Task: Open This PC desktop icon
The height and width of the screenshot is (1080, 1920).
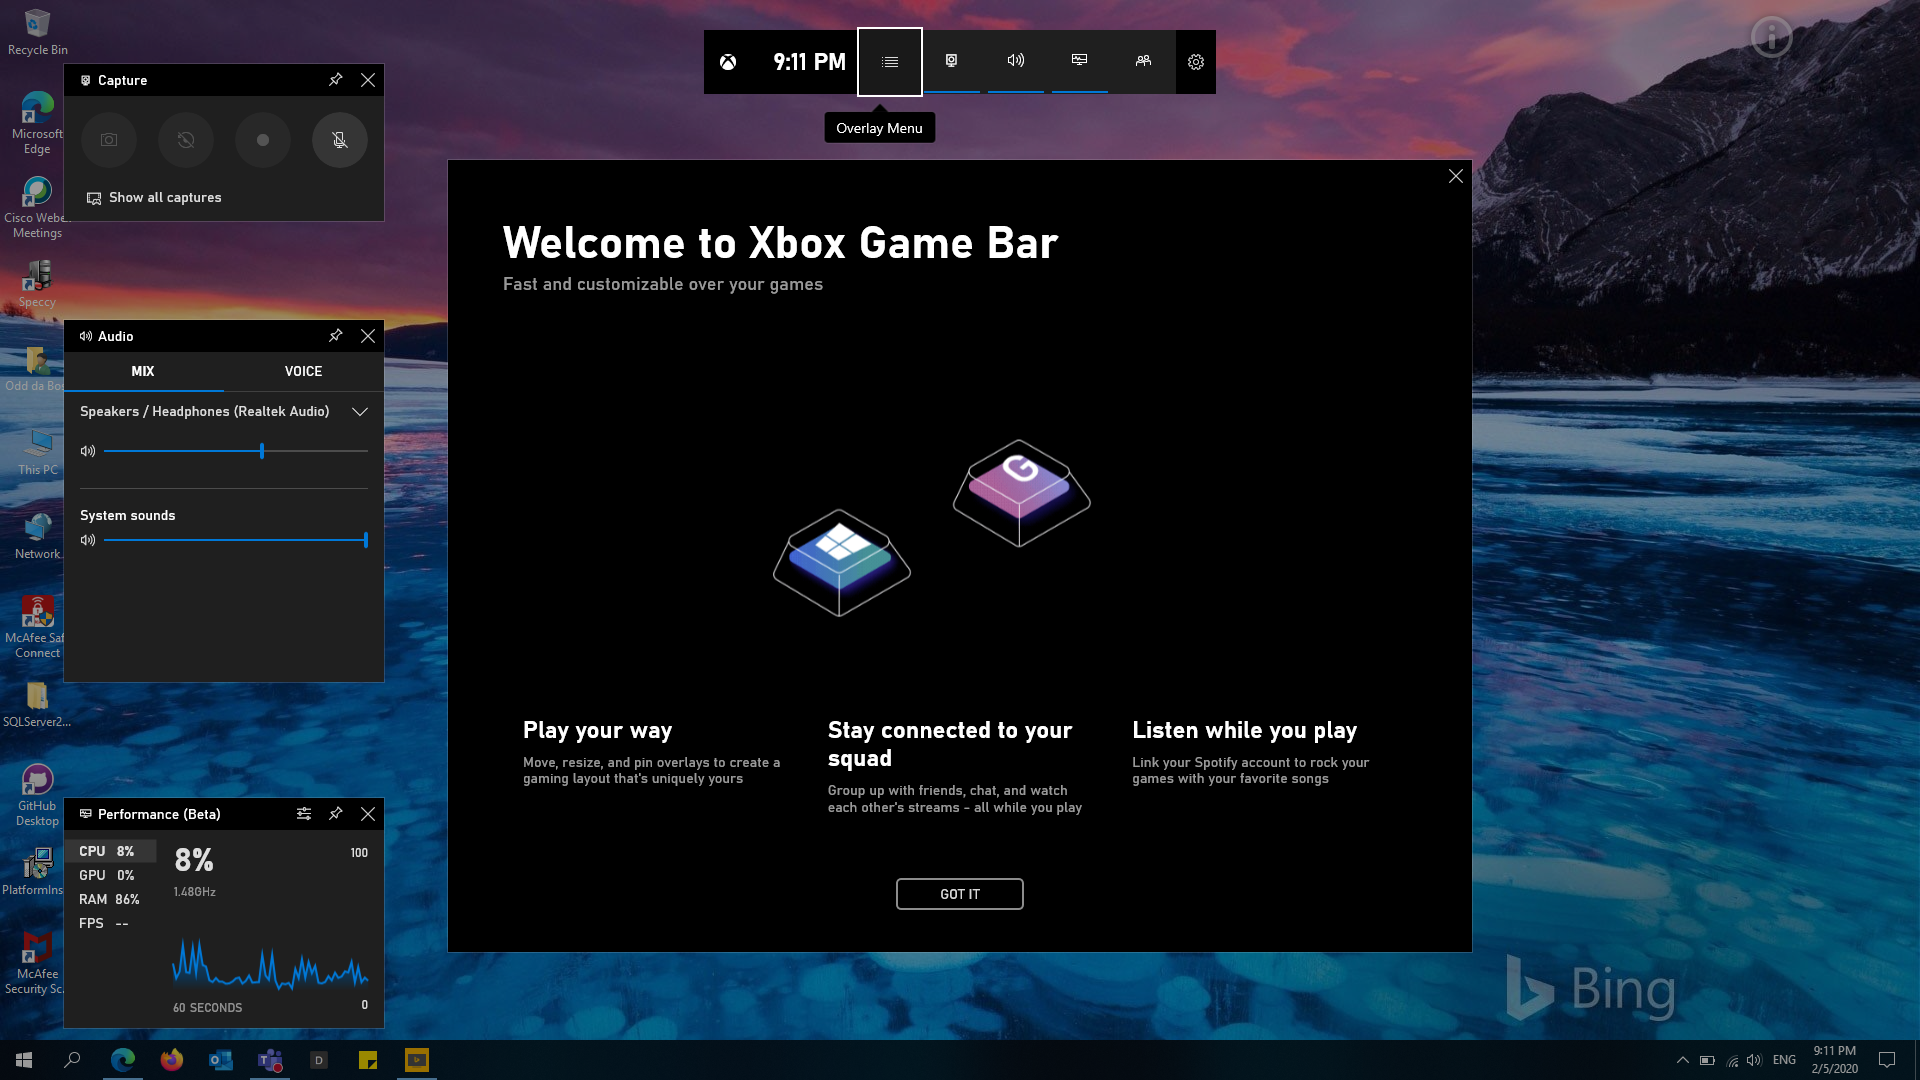Action: tap(37, 452)
